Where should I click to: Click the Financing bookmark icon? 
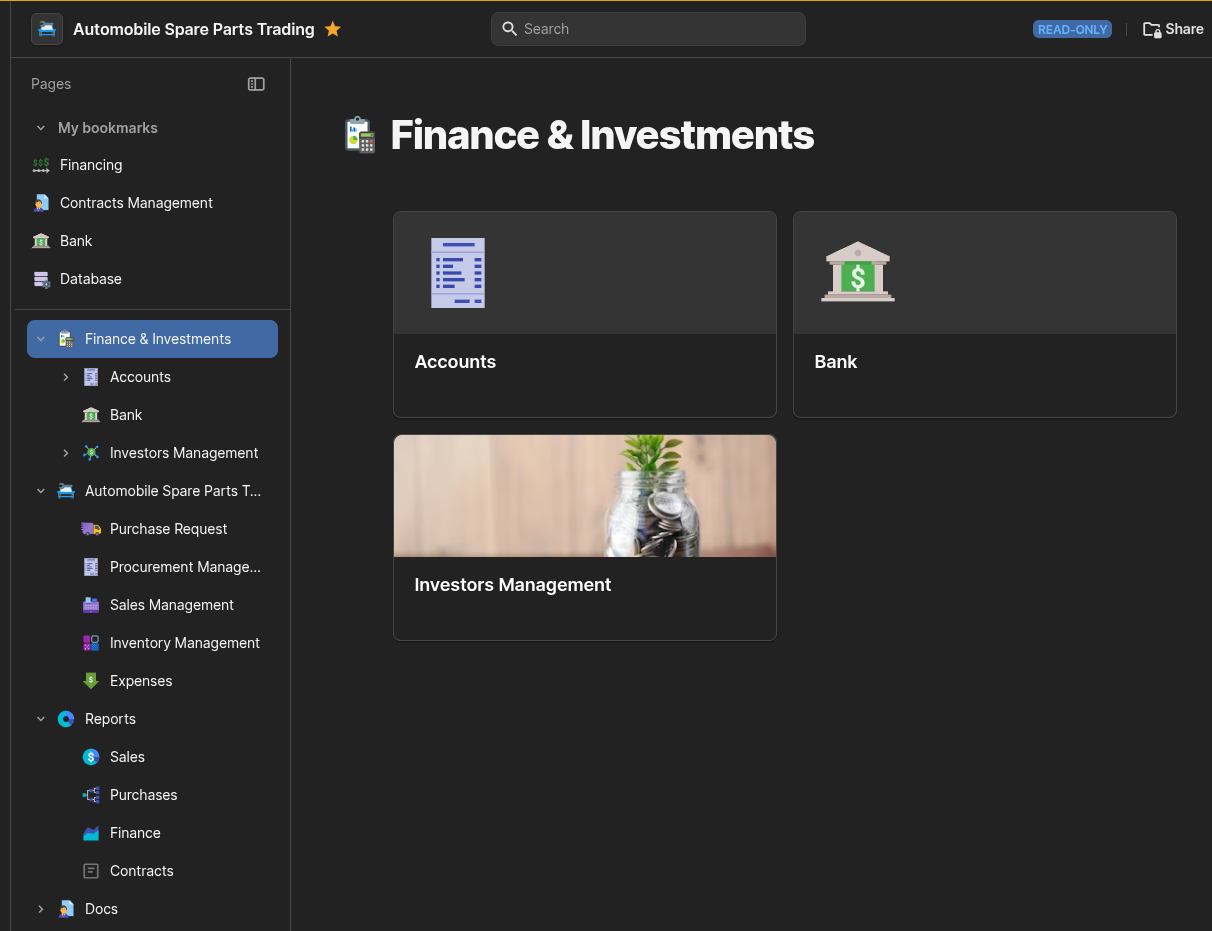[41, 165]
